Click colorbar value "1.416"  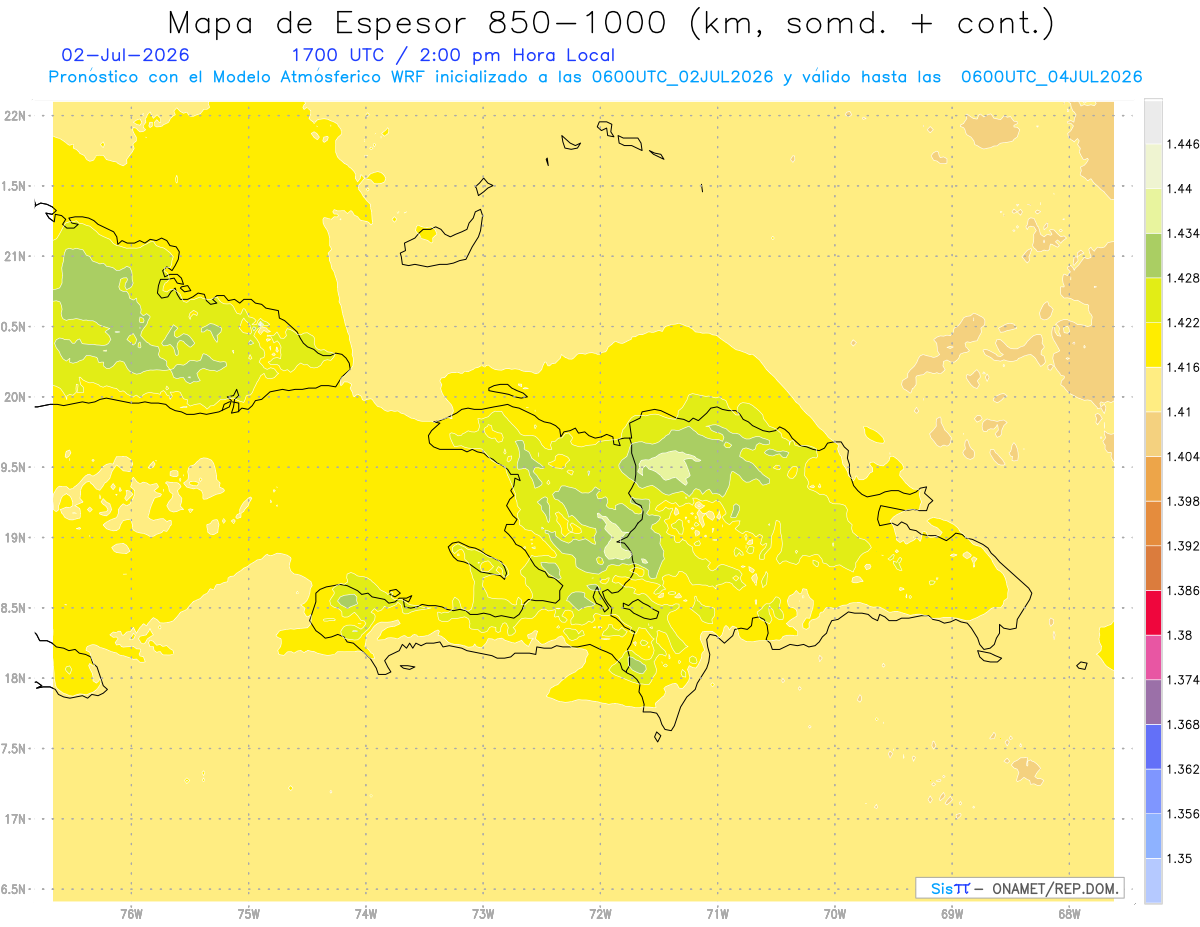pyautogui.click(x=1184, y=367)
